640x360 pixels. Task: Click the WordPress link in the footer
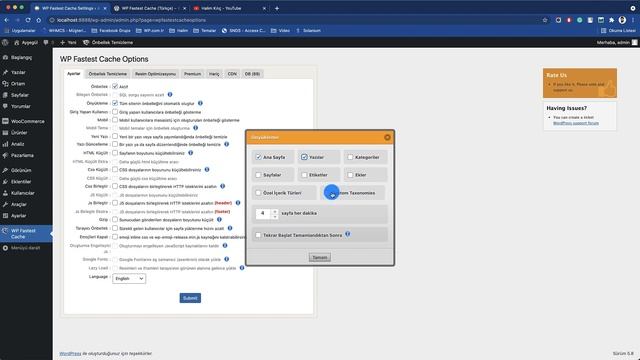(x=70, y=353)
